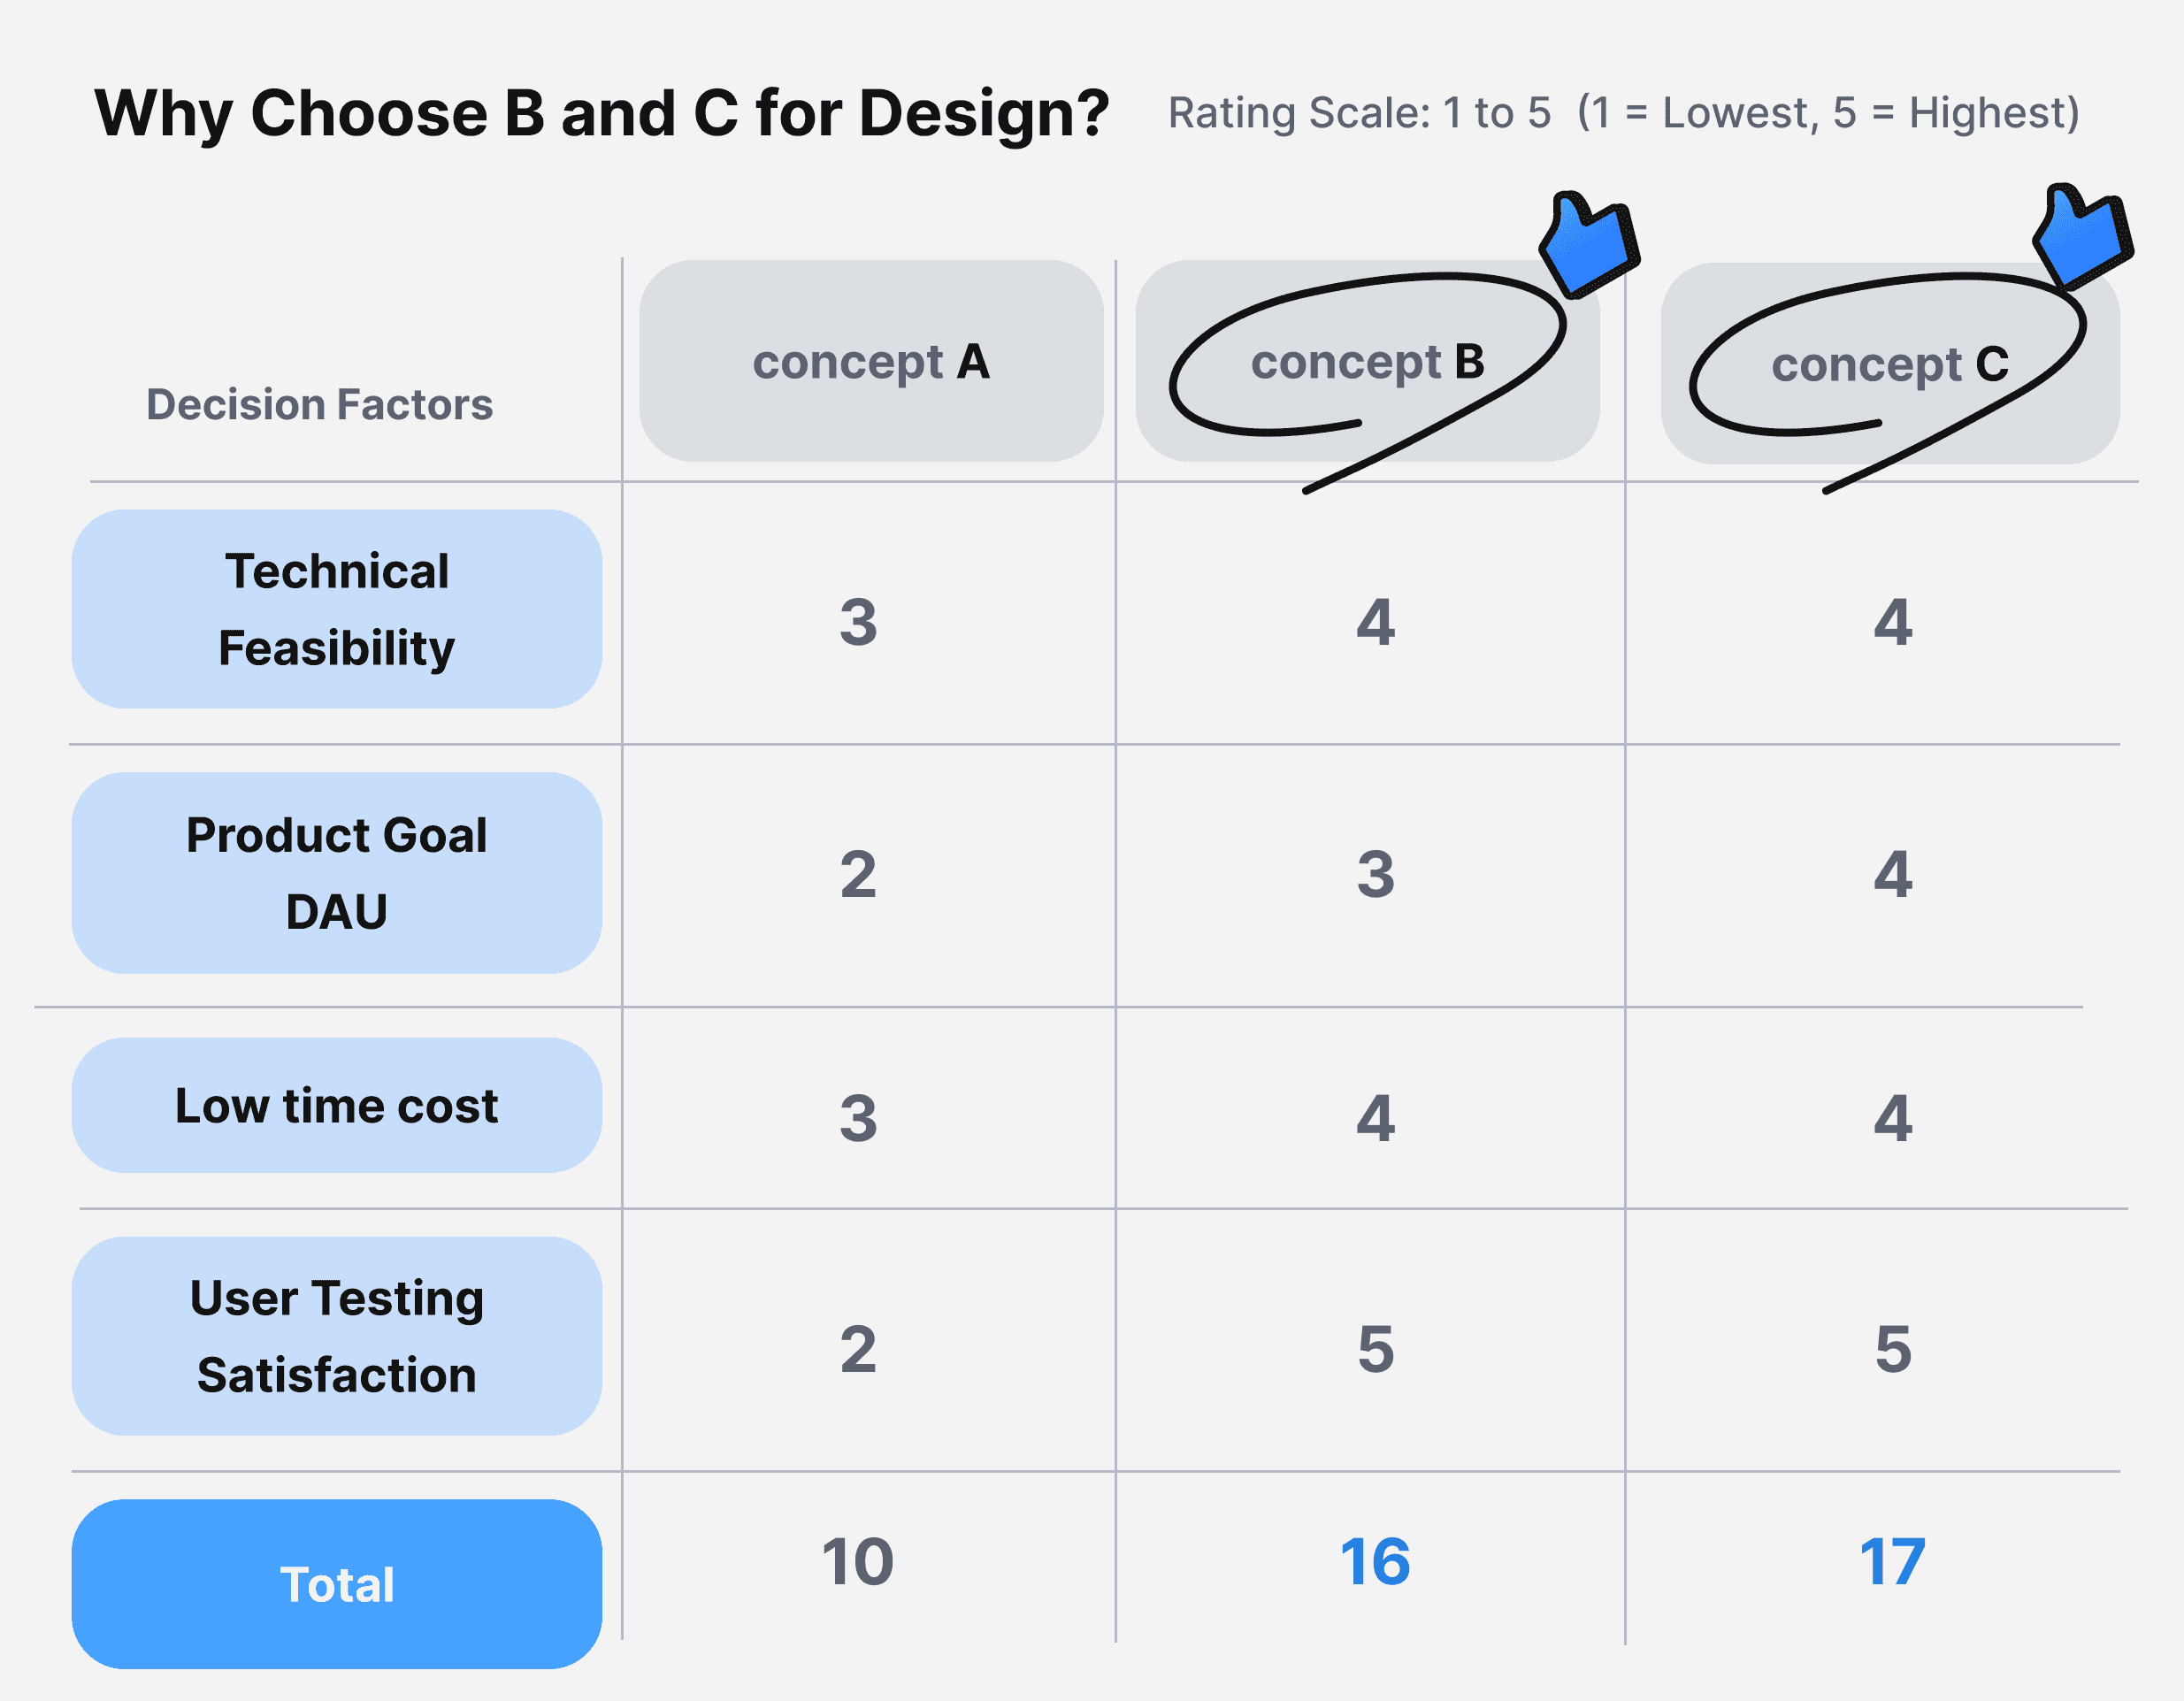2184x1701 pixels.
Task: Click the blue Total button
Action: point(337,1584)
